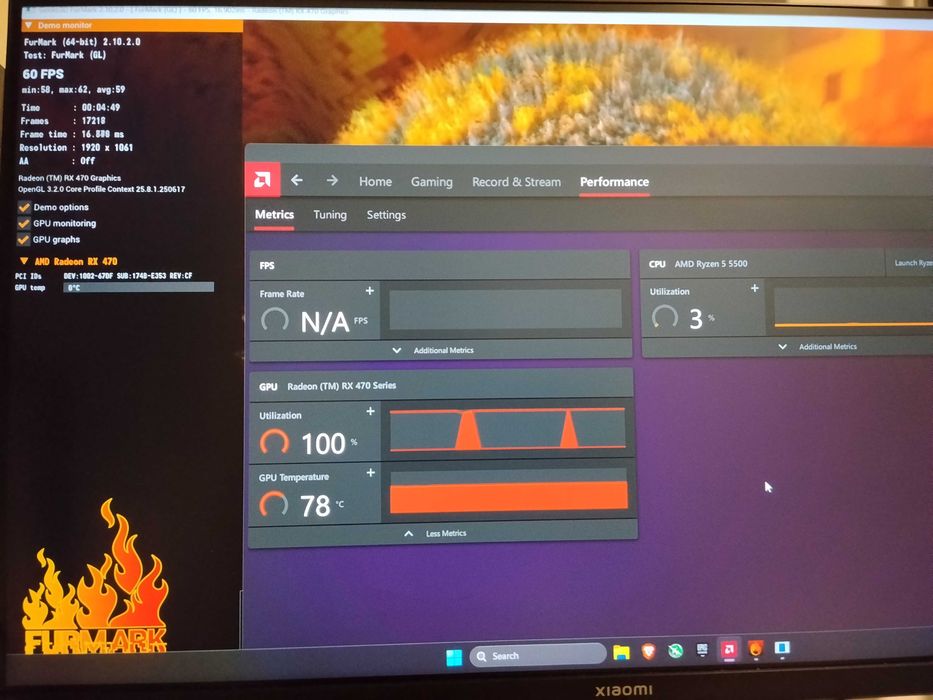Image resolution: width=933 pixels, height=700 pixels.
Task: Switch to the Tuning sub-tab
Action: (330, 214)
